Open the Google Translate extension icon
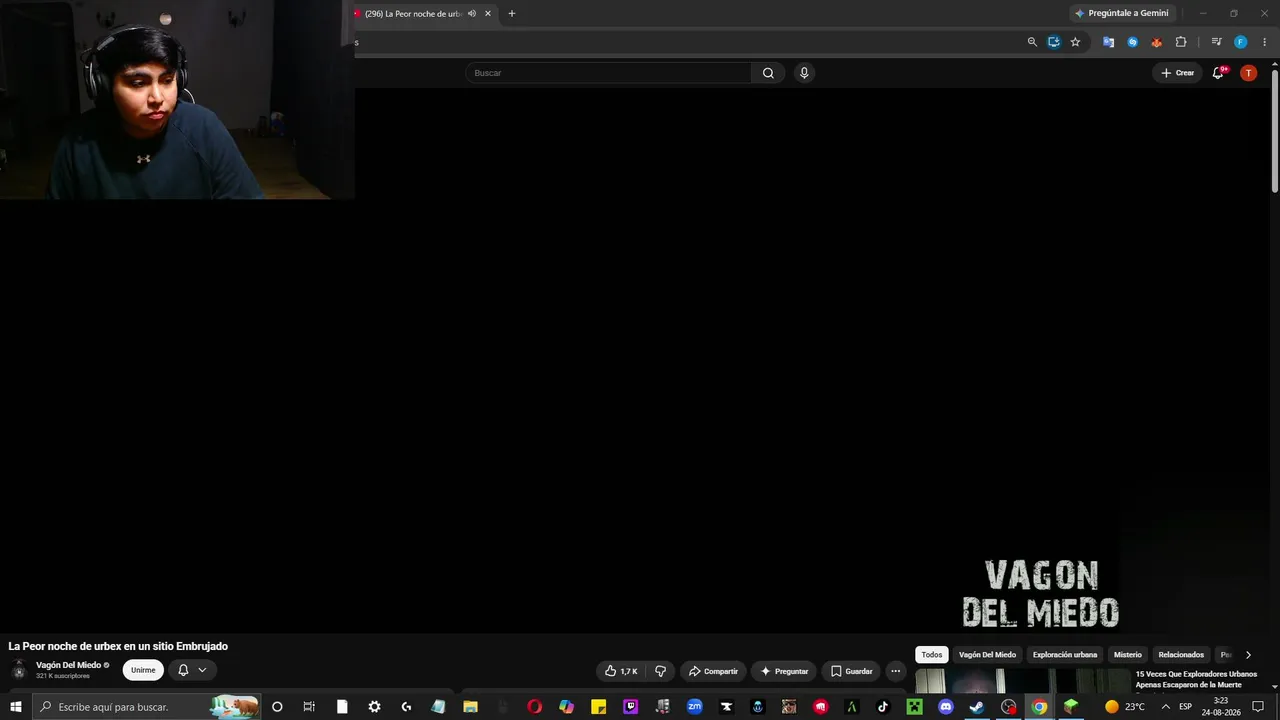Viewport: 1280px width, 720px height. (1109, 42)
